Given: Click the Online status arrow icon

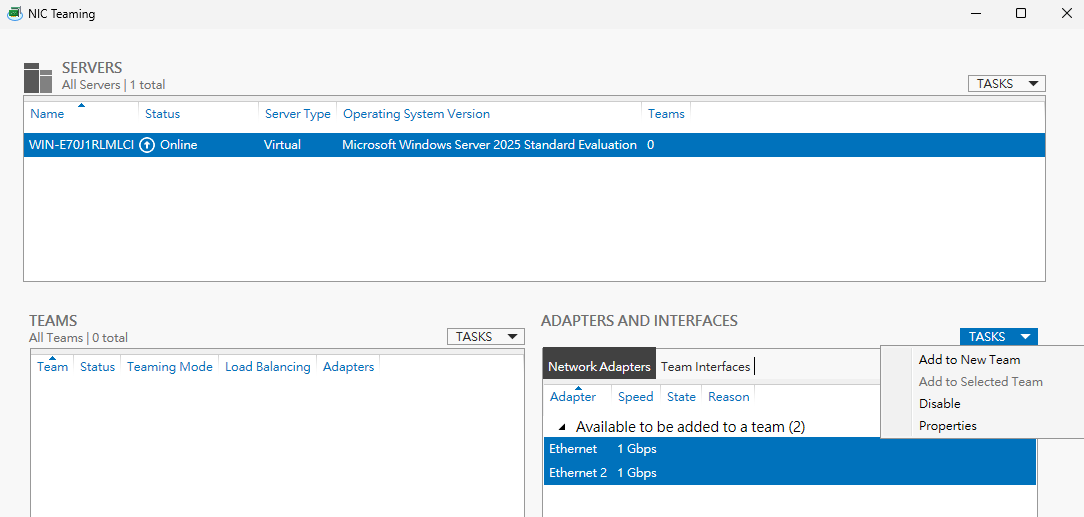Looking at the screenshot, I should [147, 145].
